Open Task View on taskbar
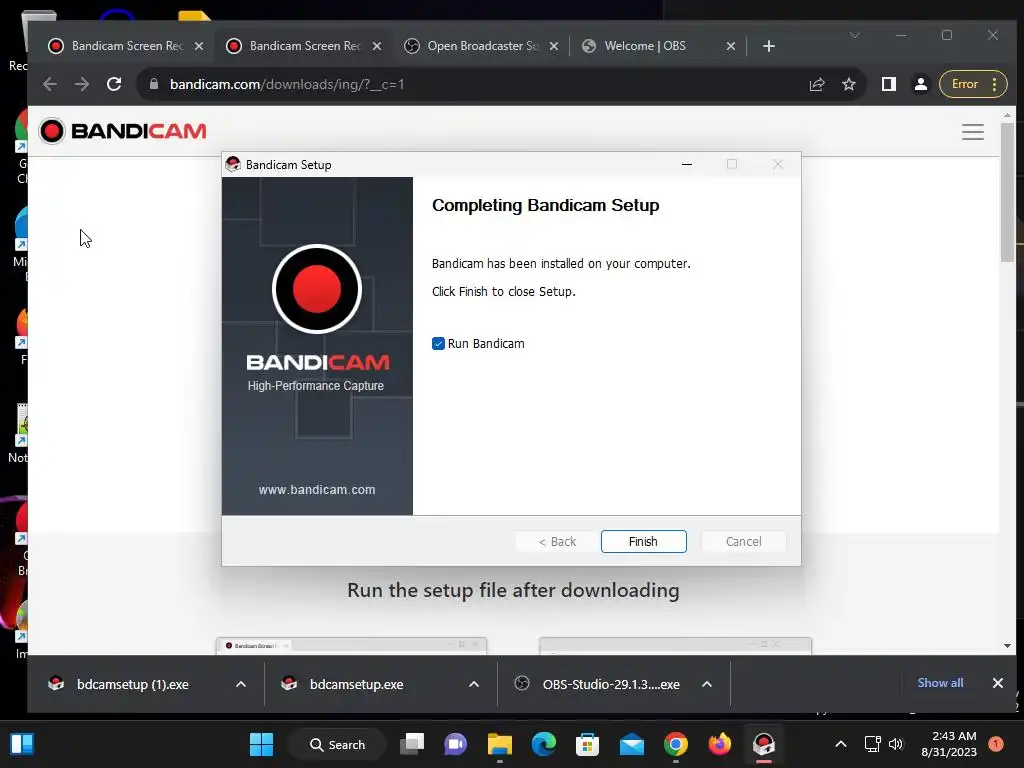 pyautogui.click(x=412, y=744)
